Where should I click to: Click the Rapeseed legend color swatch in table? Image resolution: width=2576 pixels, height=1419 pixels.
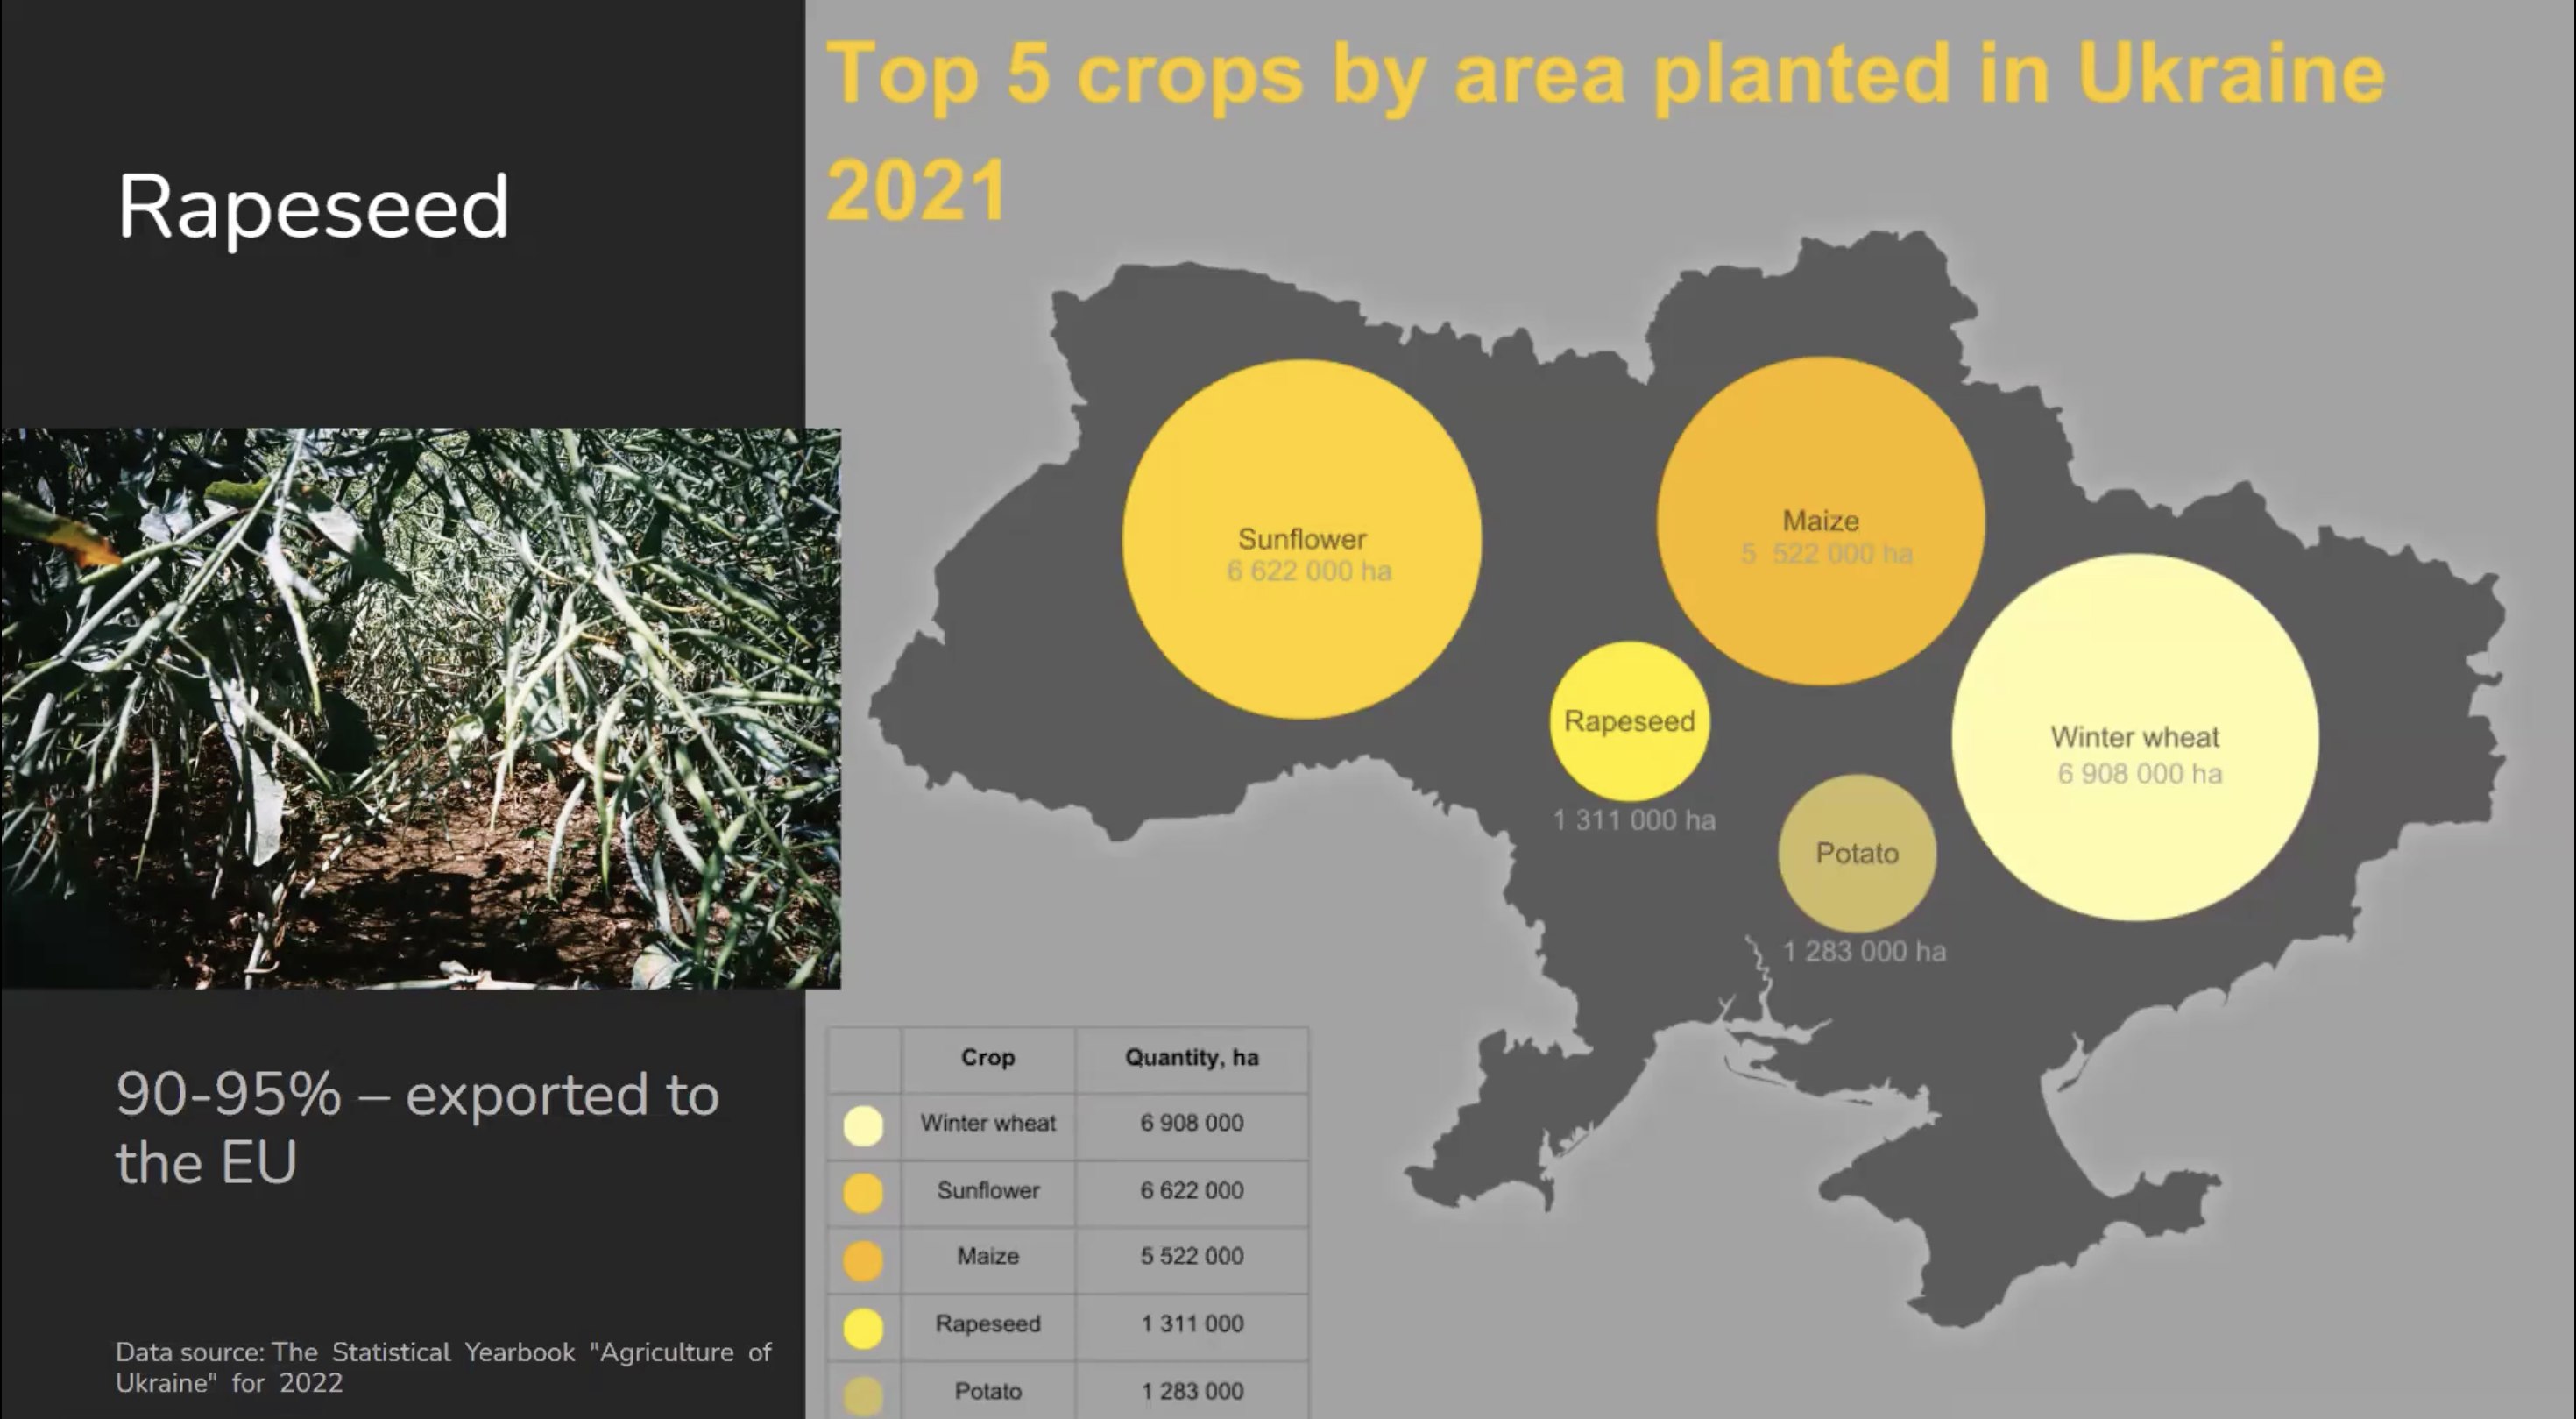click(863, 1328)
